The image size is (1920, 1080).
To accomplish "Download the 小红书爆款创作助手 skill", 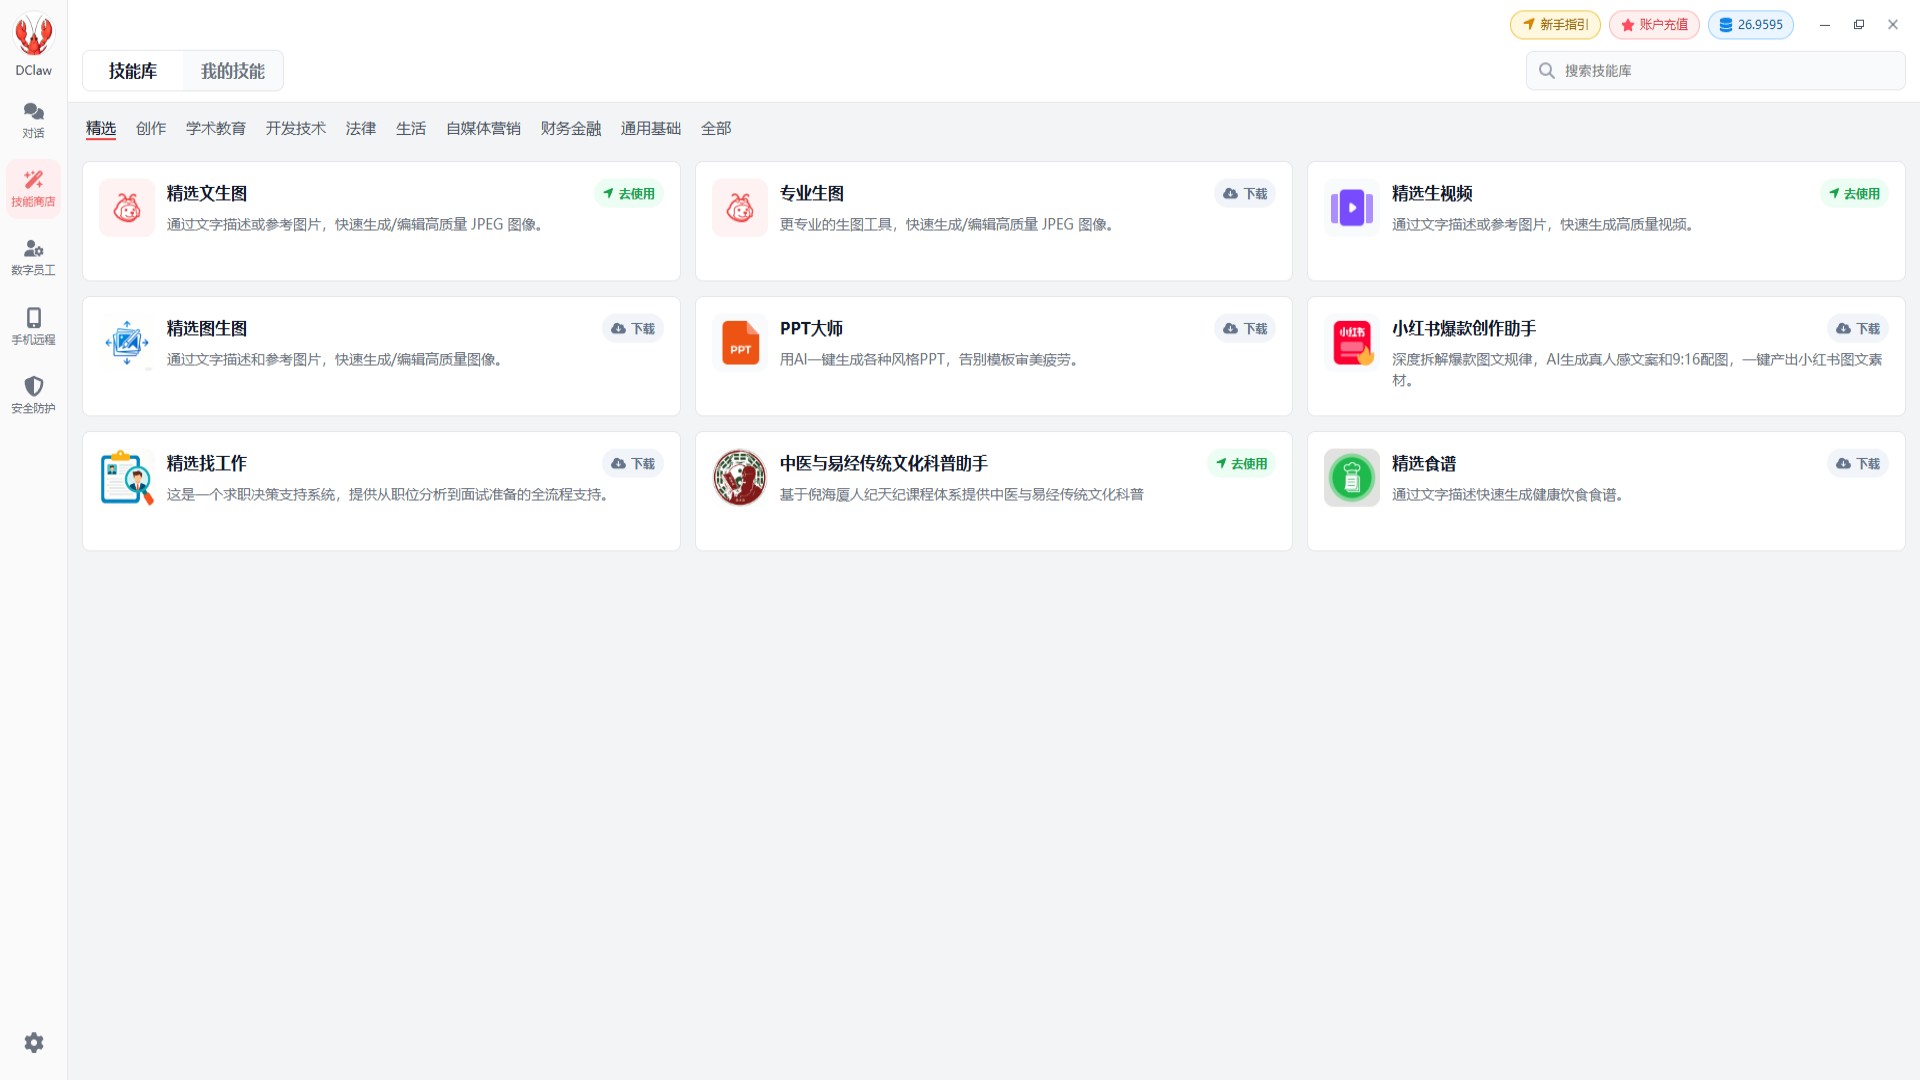I will point(1858,329).
